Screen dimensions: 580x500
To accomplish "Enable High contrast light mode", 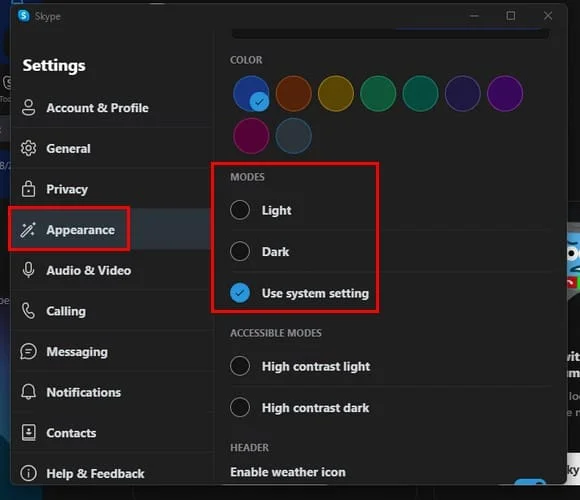I will tap(240, 366).
